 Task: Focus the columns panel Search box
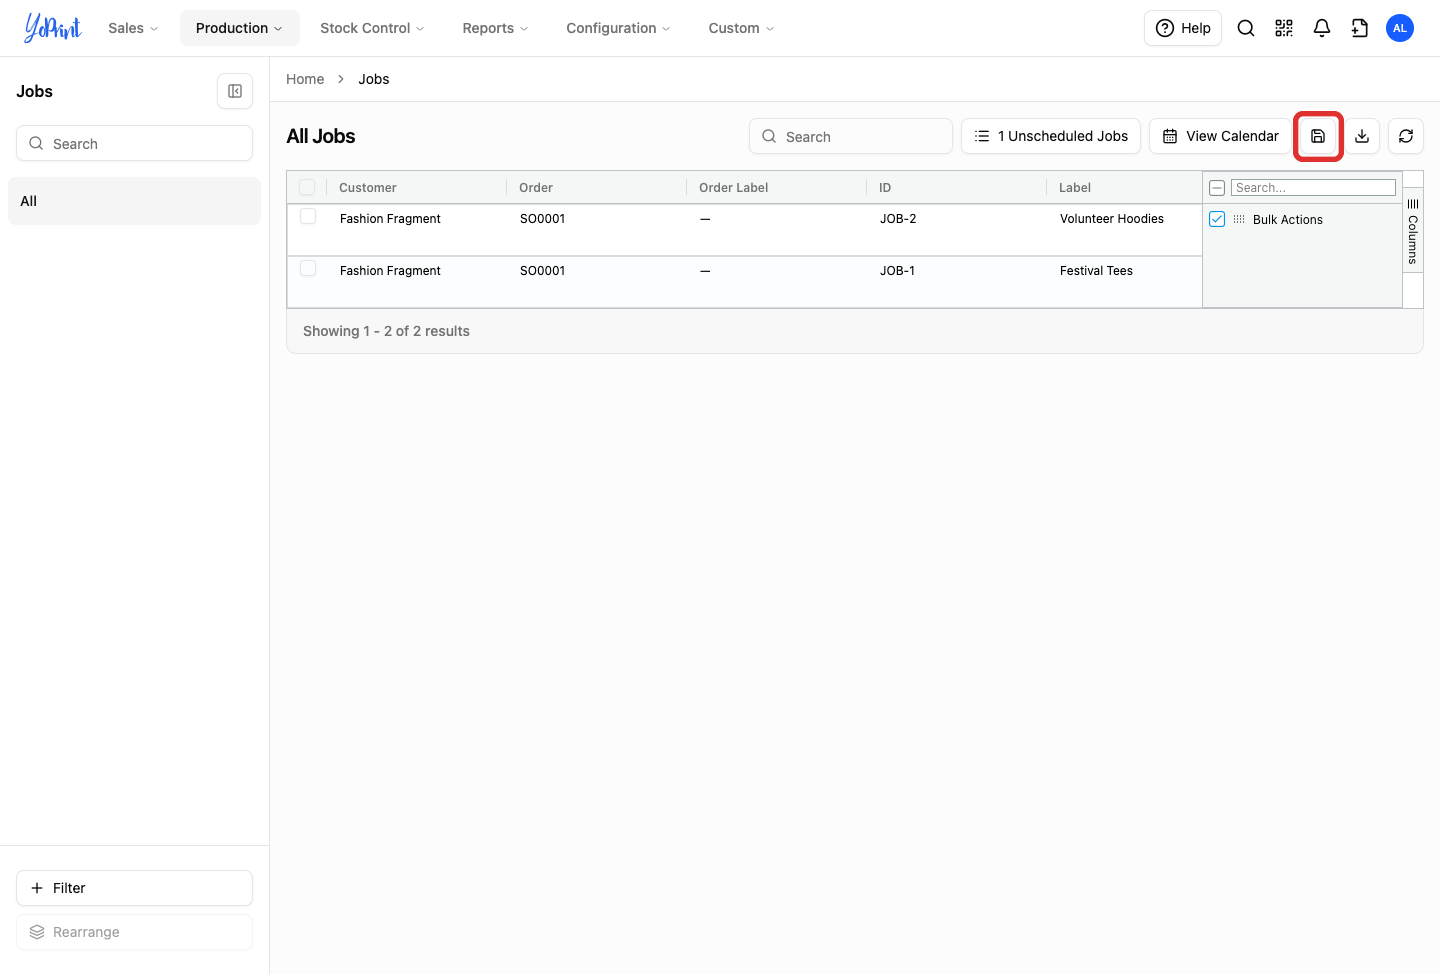1313,187
